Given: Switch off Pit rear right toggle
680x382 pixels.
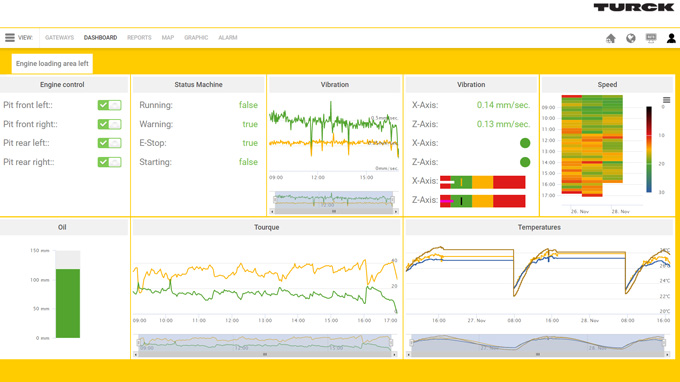Looking at the screenshot, I should (109, 162).
